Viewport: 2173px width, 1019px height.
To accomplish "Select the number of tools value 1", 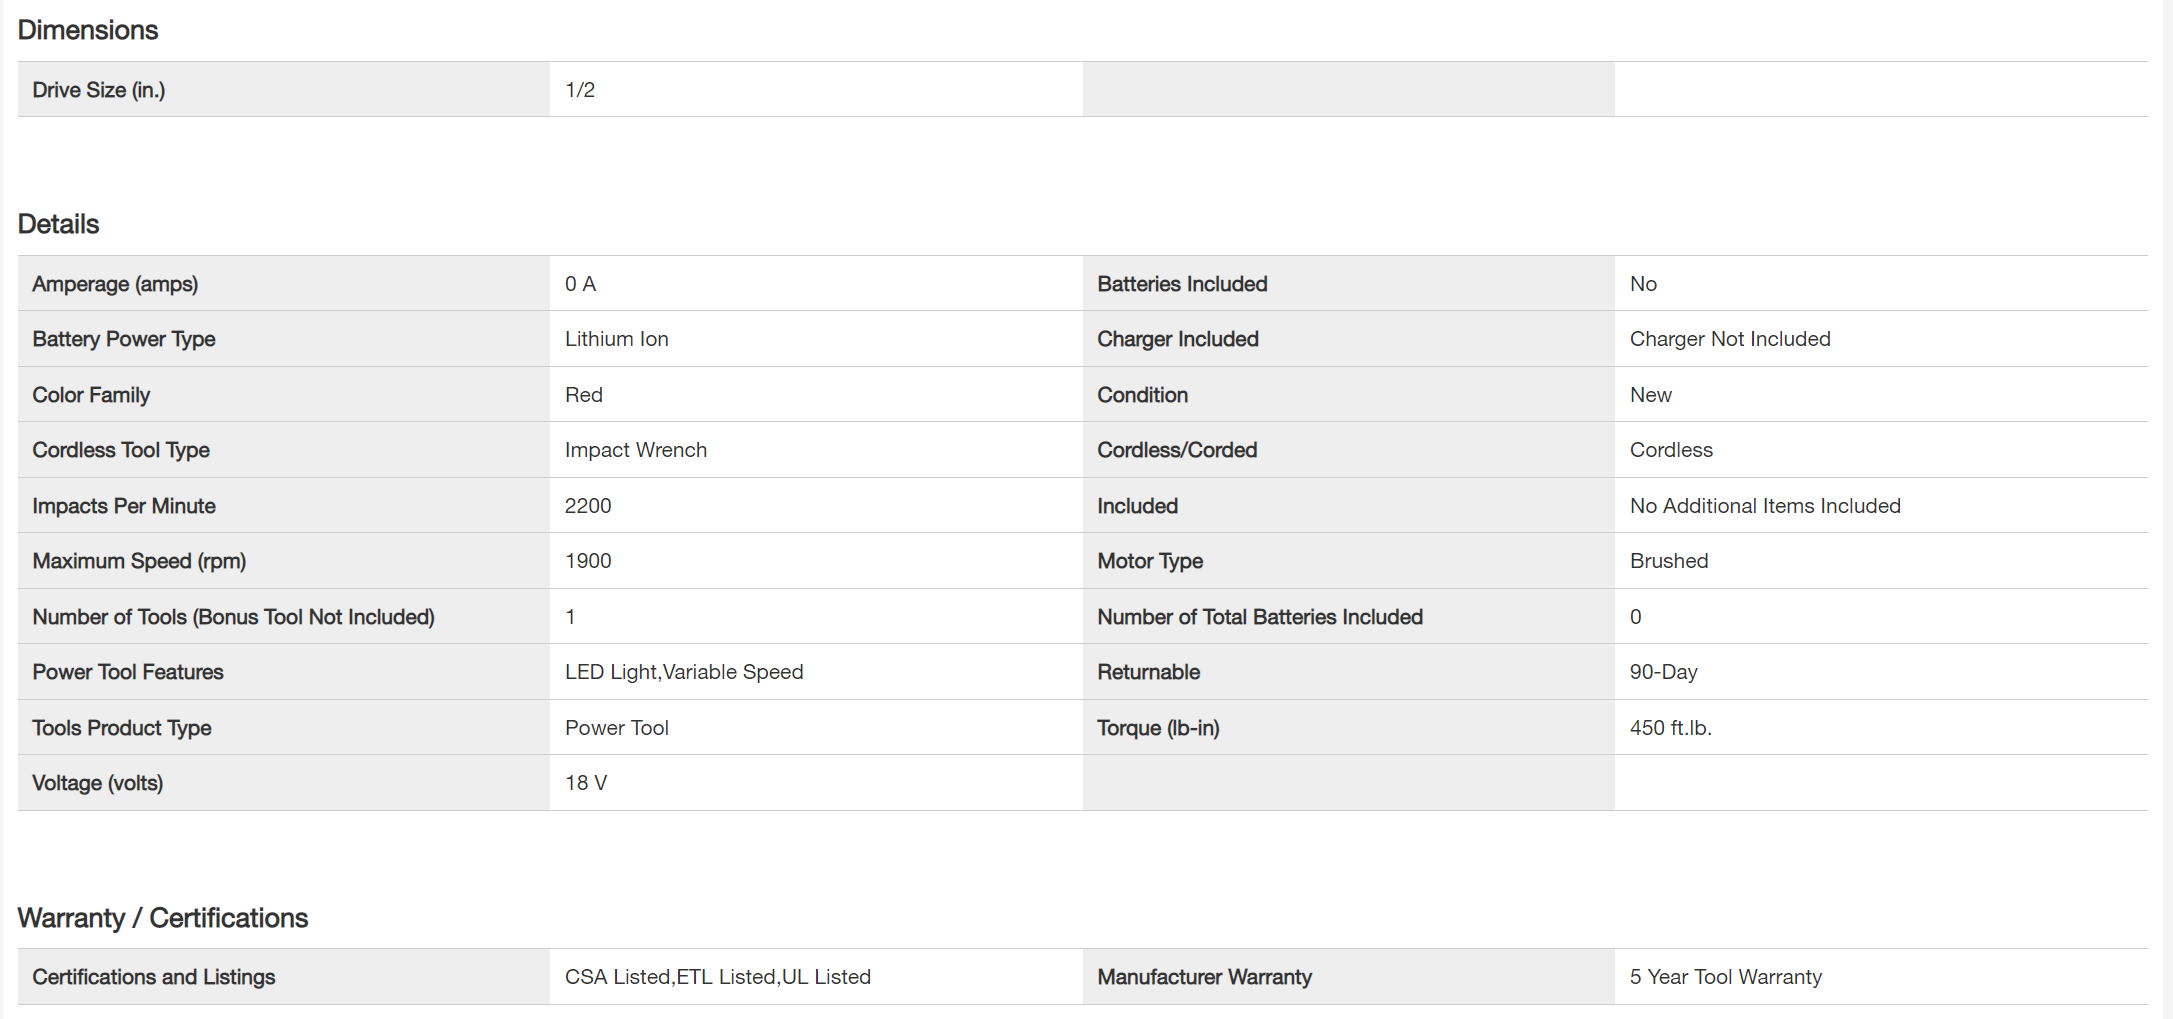I will click(570, 617).
